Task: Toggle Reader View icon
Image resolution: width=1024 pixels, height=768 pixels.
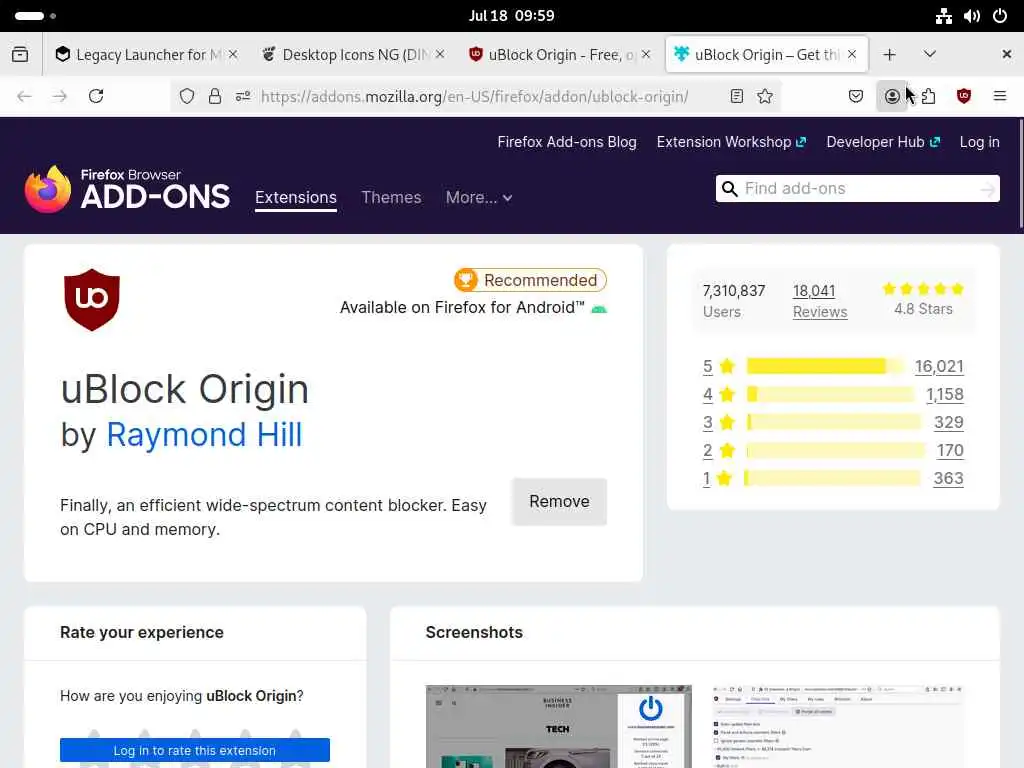Action: (x=737, y=97)
